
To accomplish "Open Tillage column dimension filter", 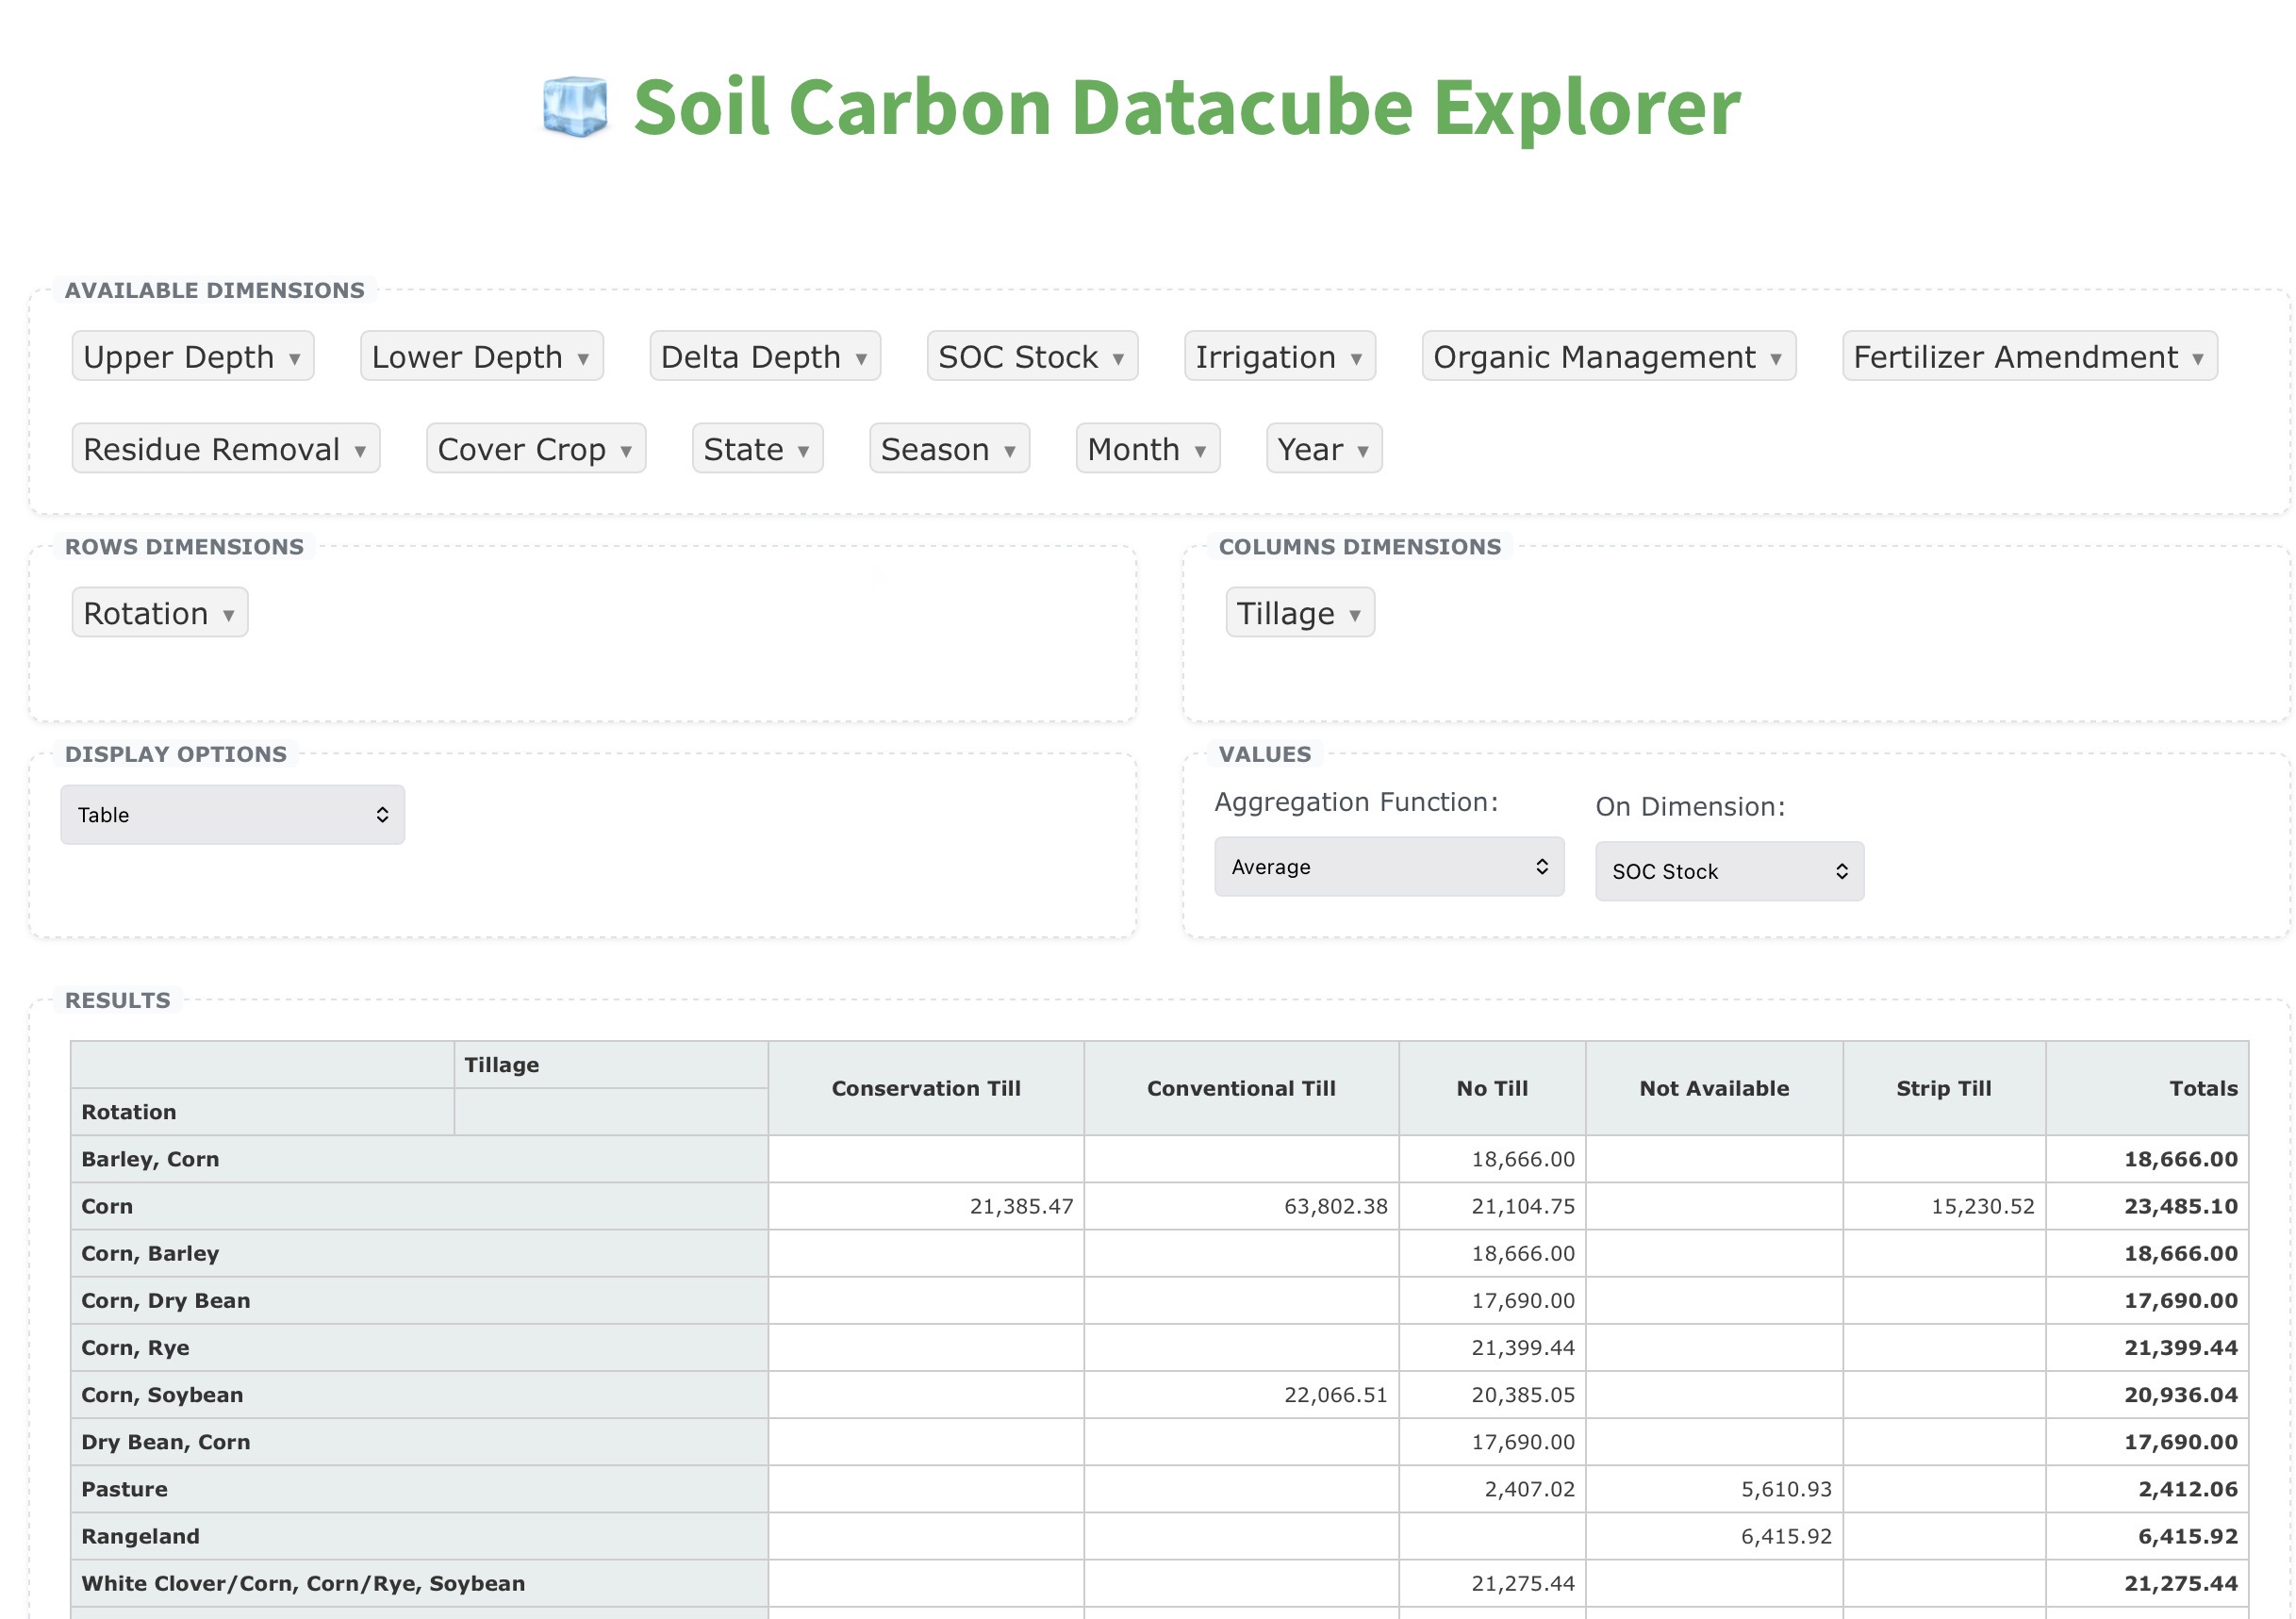I will pyautogui.click(x=1355, y=615).
